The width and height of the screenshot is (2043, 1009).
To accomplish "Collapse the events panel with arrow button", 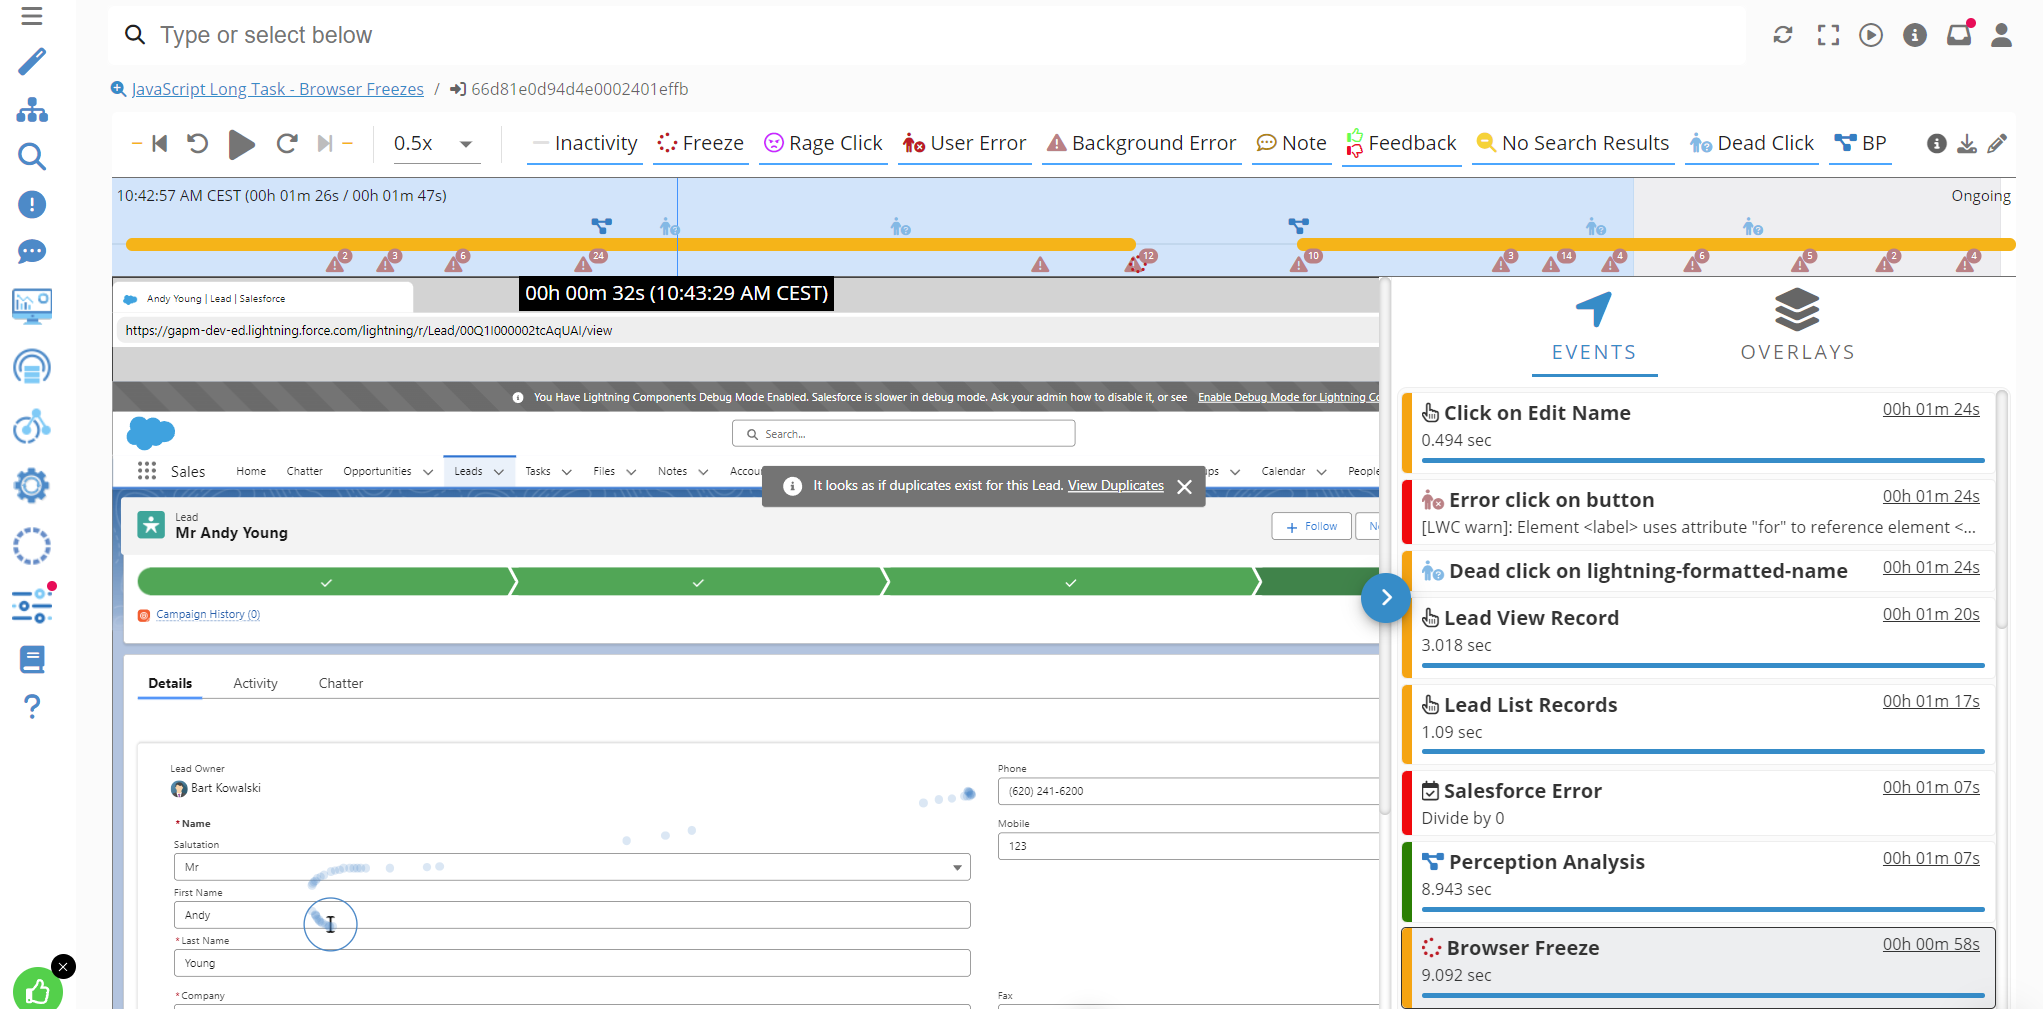I will 1386,598.
